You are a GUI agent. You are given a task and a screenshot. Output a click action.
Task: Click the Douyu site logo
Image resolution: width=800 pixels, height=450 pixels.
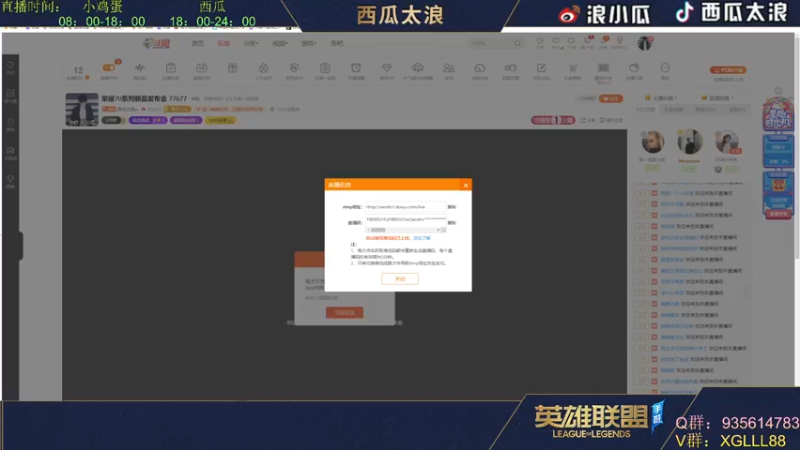(157, 43)
